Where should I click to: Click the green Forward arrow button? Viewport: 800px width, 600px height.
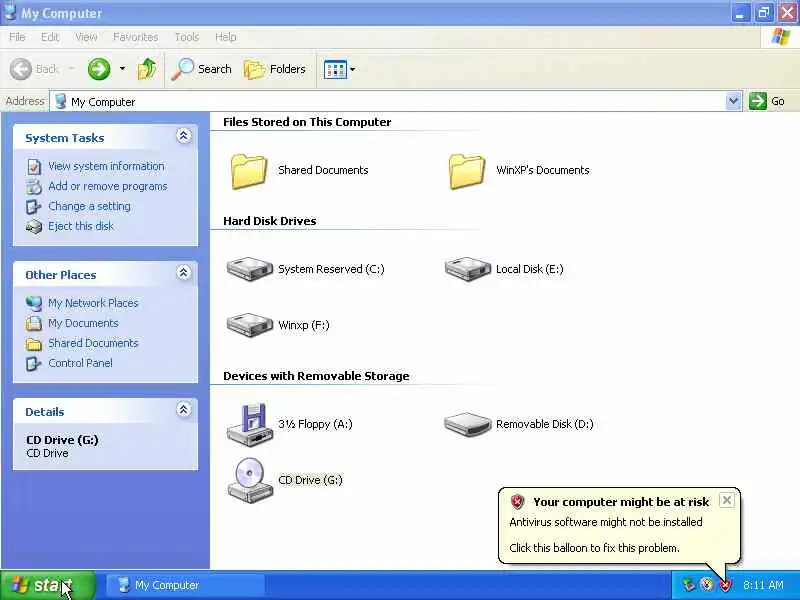[x=99, y=69]
